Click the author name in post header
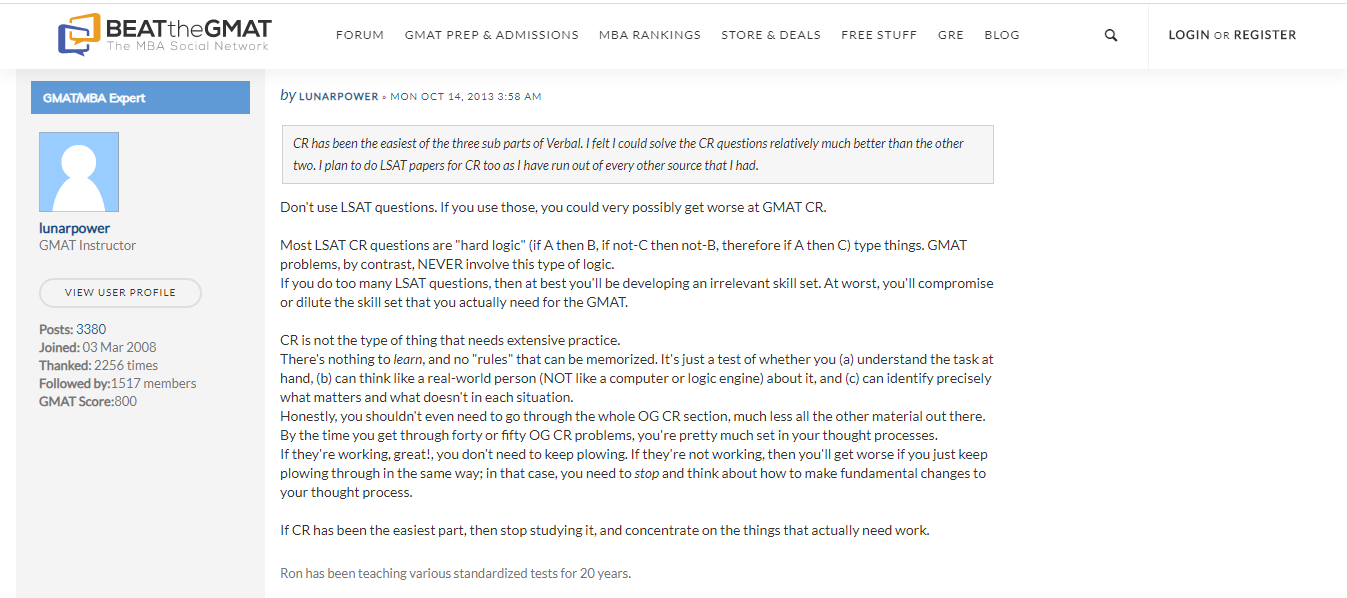This screenshot has width=1347, height=598. (339, 97)
